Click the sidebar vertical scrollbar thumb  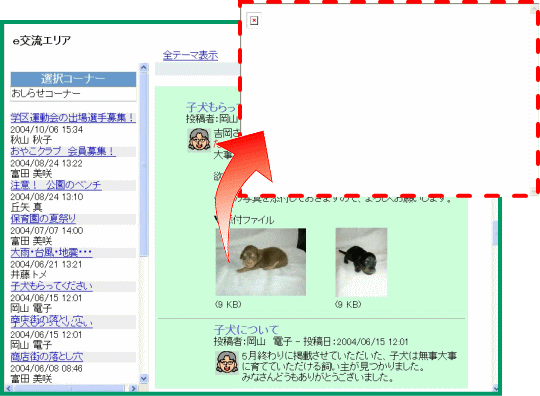tap(144, 165)
